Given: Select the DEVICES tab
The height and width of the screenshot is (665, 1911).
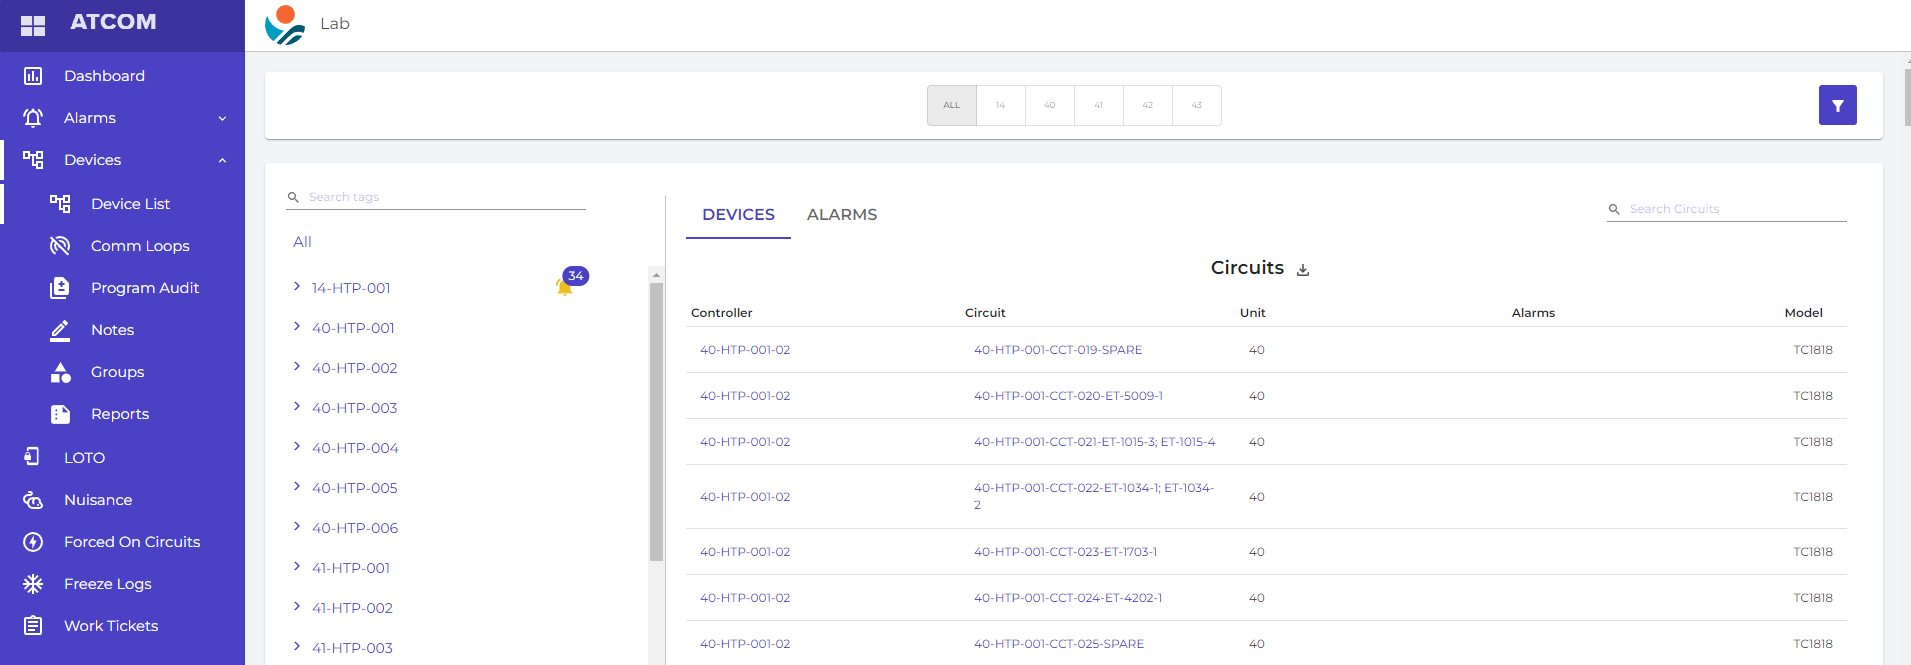Looking at the screenshot, I should (738, 215).
